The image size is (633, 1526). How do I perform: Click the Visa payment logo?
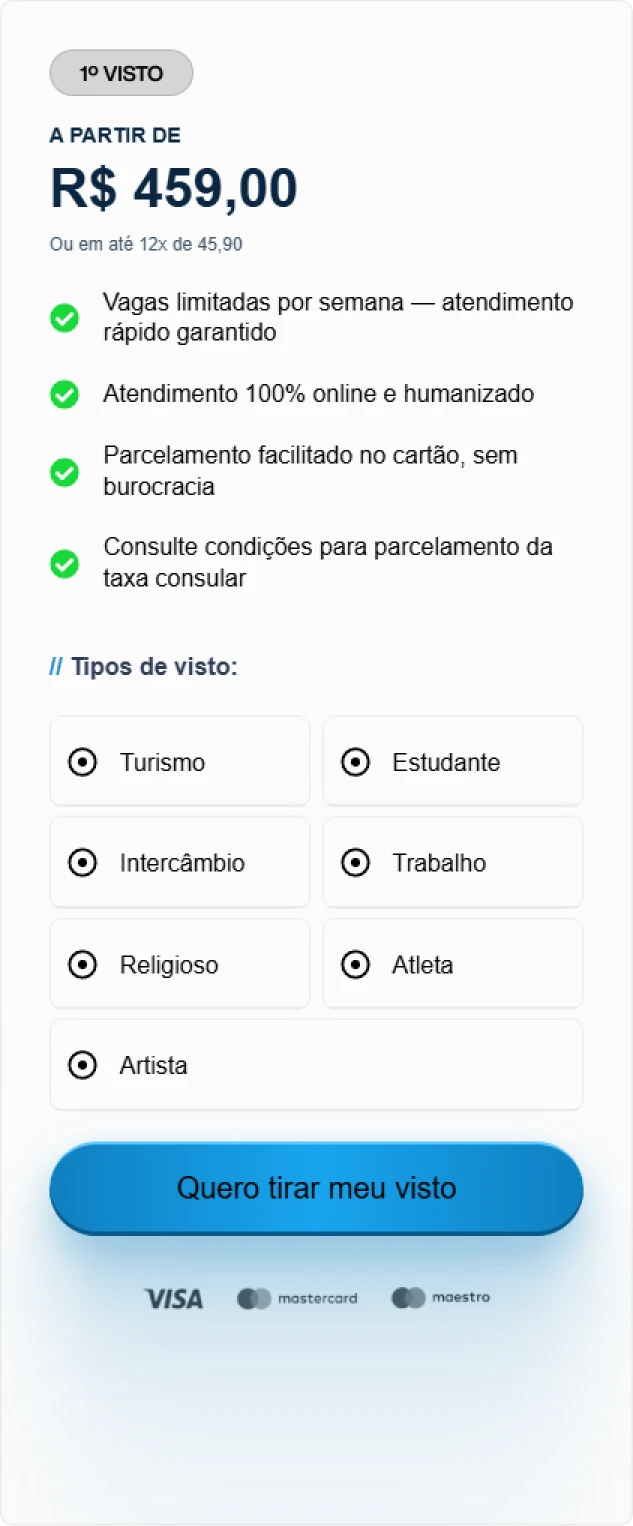pyautogui.click(x=174, y=1298)
